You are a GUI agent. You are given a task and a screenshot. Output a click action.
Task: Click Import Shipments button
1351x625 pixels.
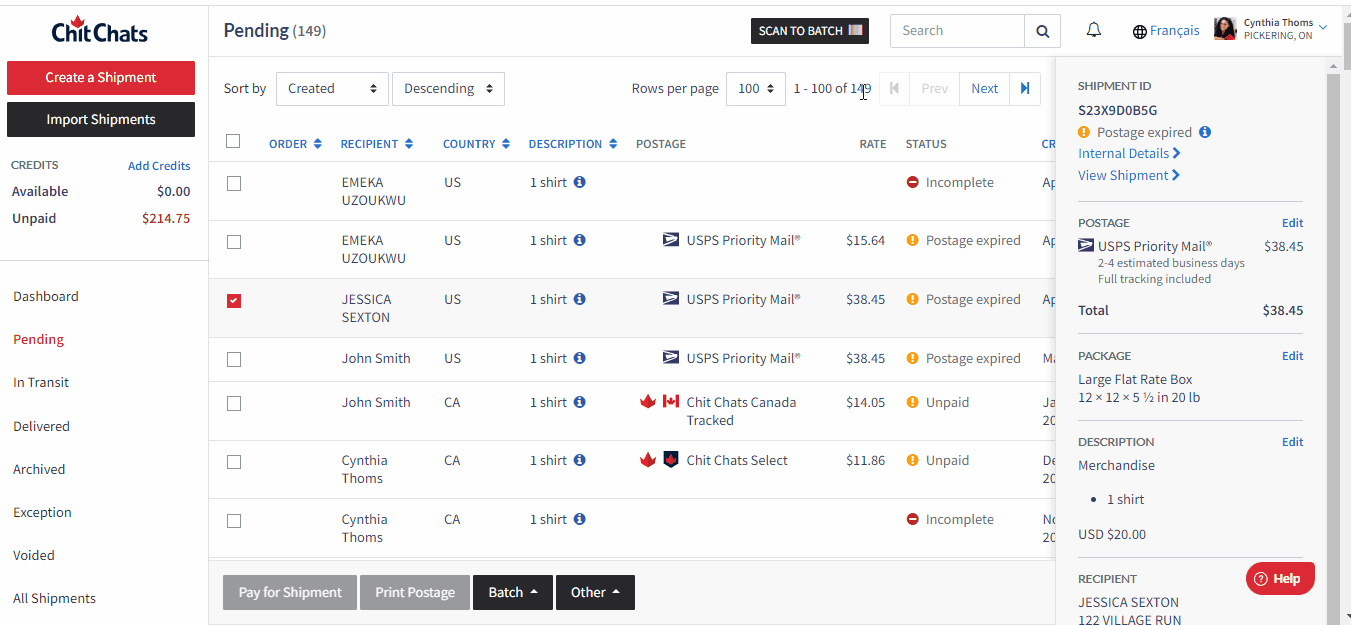point(101,119)
